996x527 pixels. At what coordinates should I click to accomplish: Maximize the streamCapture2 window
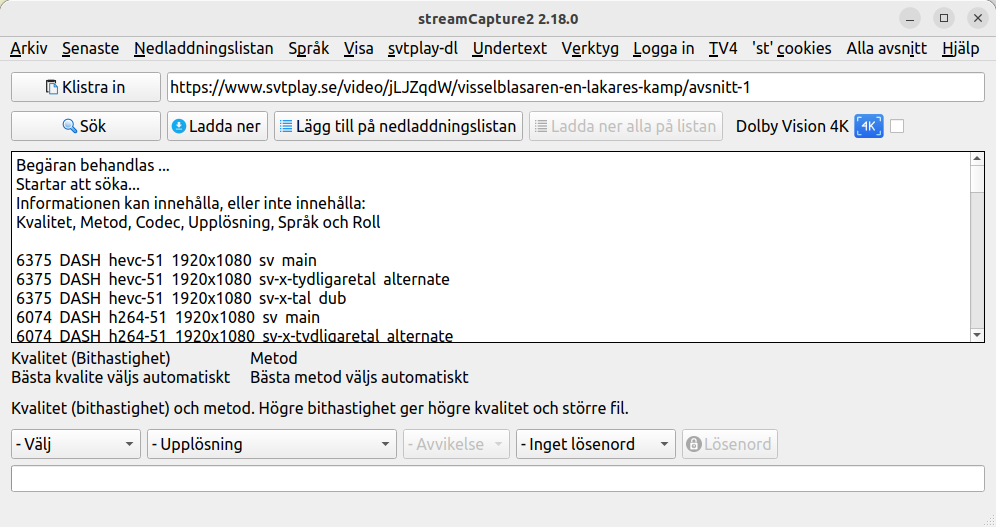[944, 18]
